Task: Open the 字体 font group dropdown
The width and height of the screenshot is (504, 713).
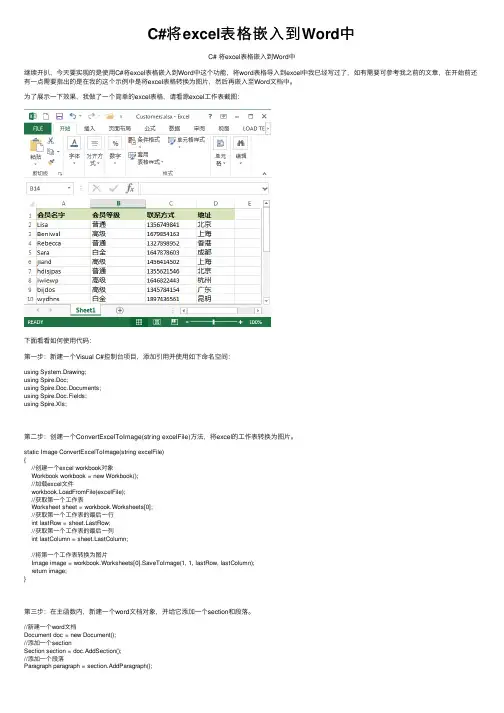Action: point(74,150)
